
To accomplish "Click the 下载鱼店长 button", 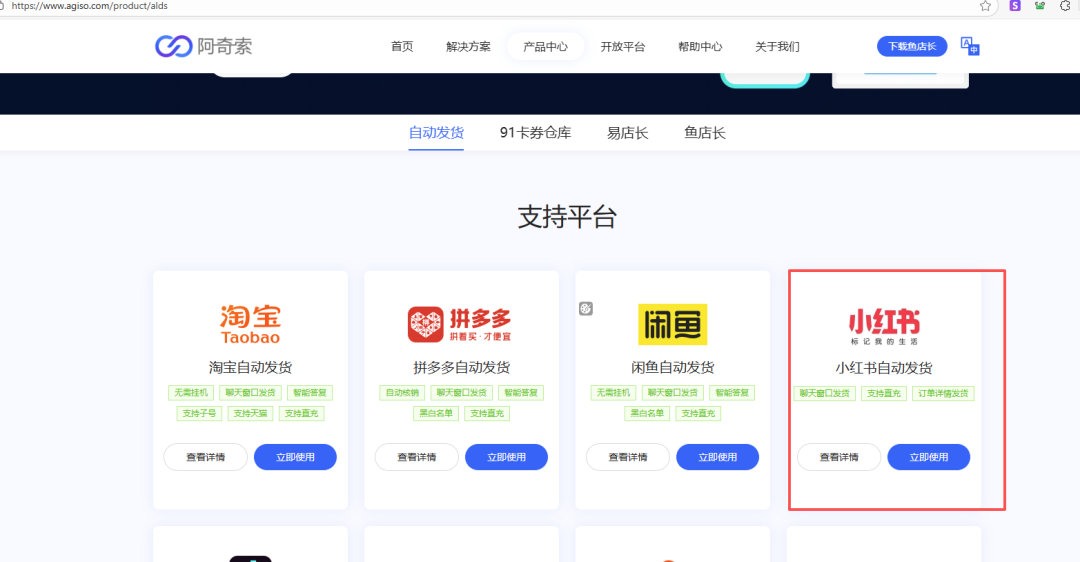I will [x=912, y=46].
